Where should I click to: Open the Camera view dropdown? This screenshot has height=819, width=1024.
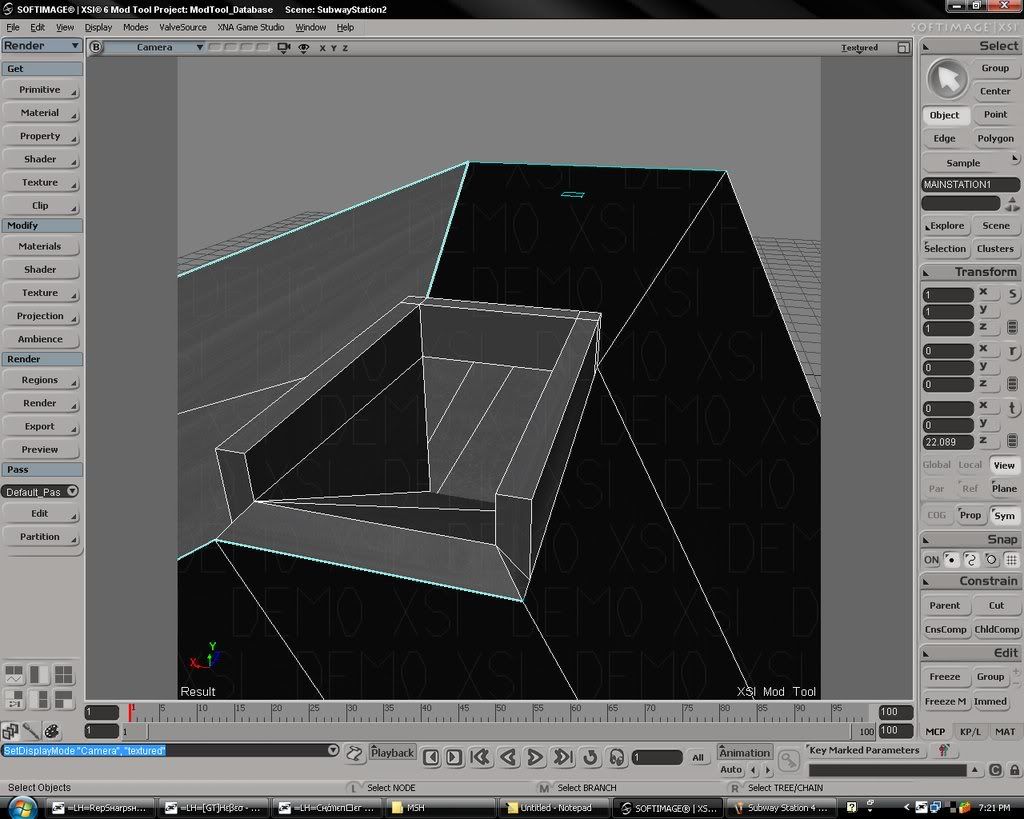[155, 47]
